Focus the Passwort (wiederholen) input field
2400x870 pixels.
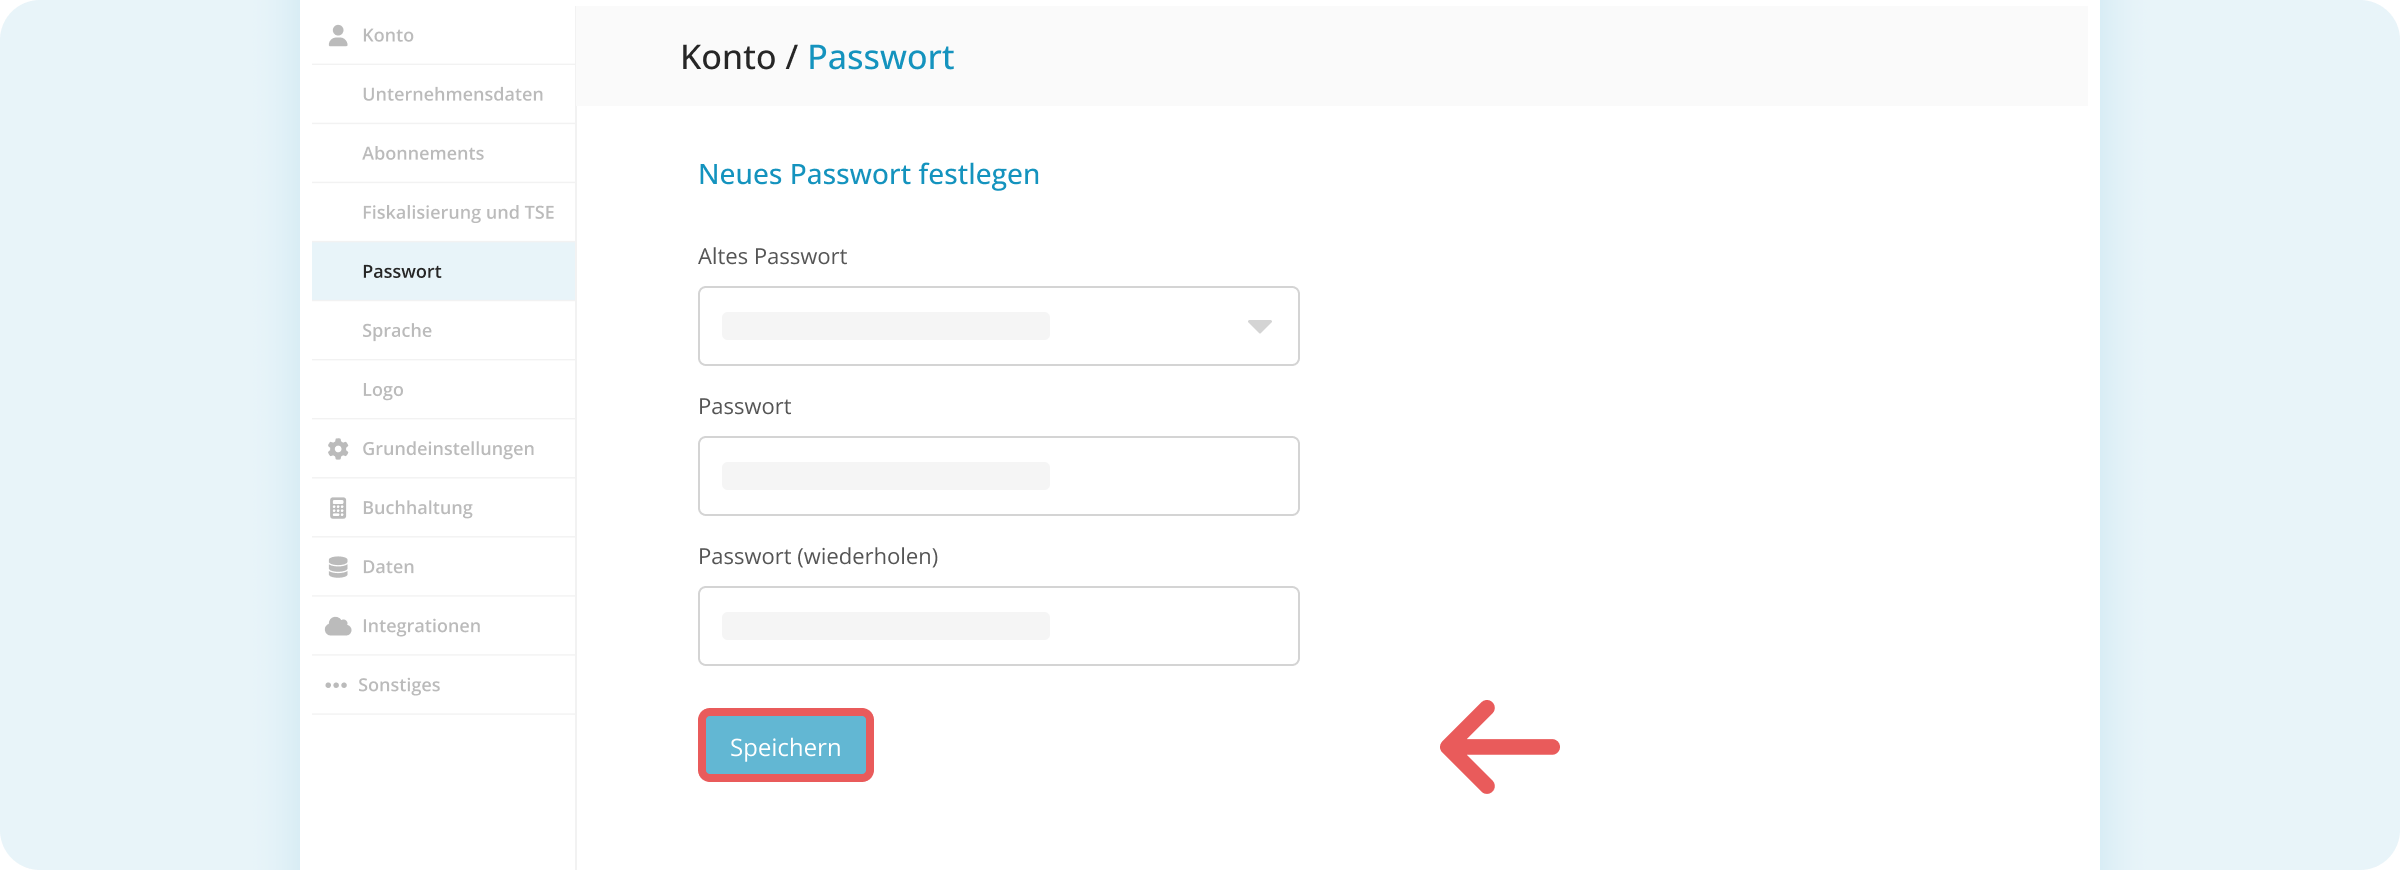pos(998,626)
